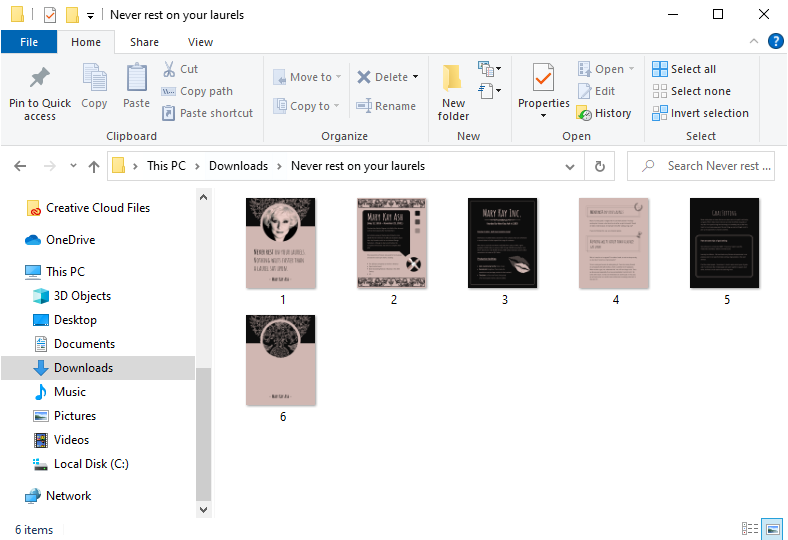Open Network in navigation pane
The height and width of the screenshot is (540, 788).
[58, 496]
